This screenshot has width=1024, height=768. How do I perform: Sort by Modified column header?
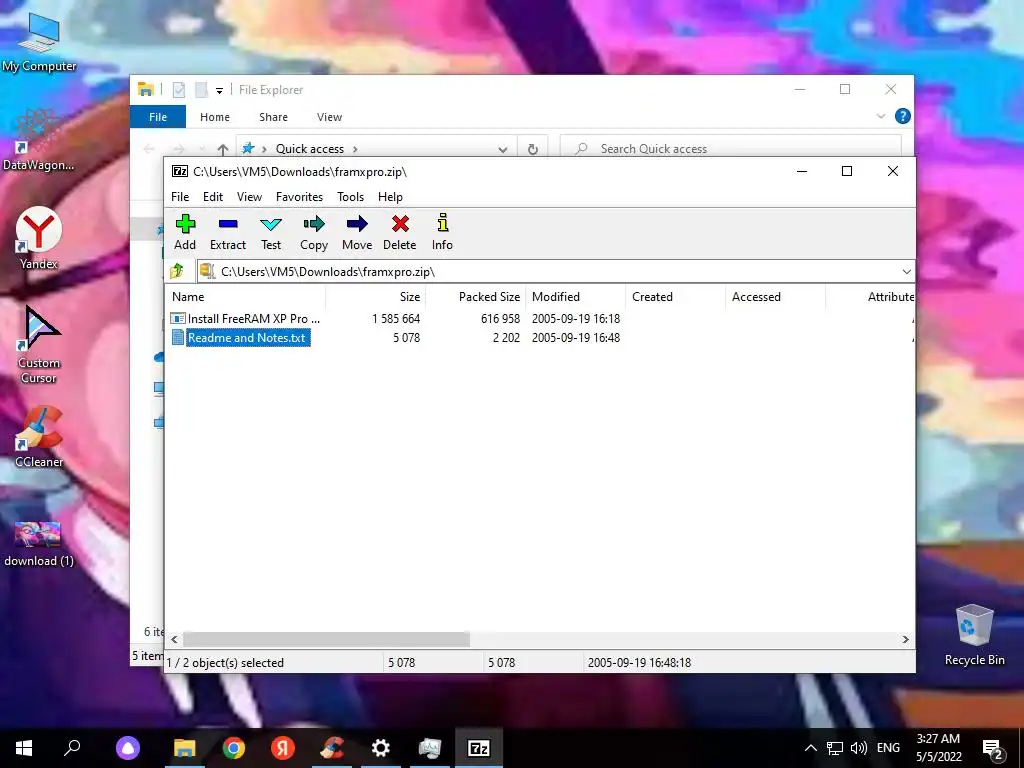pyautogui.click(x=575, y=296)
